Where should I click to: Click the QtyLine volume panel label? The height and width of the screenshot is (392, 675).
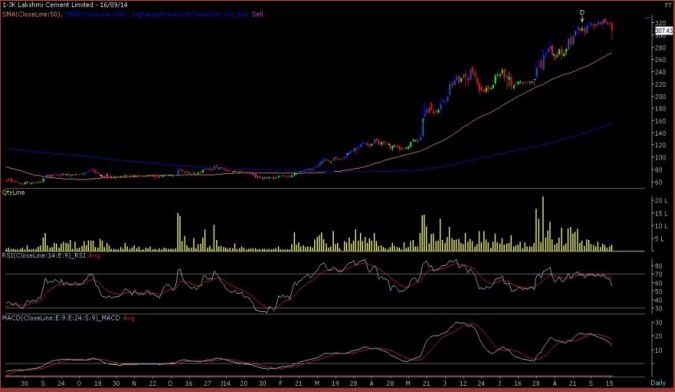coord(13,192)
